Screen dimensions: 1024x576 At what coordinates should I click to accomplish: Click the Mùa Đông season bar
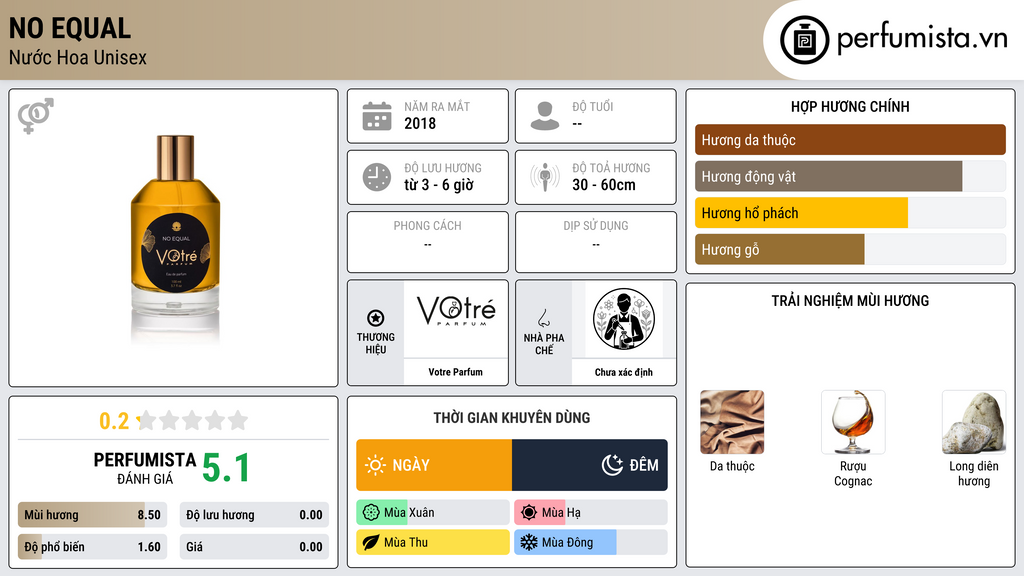[591, 543]
